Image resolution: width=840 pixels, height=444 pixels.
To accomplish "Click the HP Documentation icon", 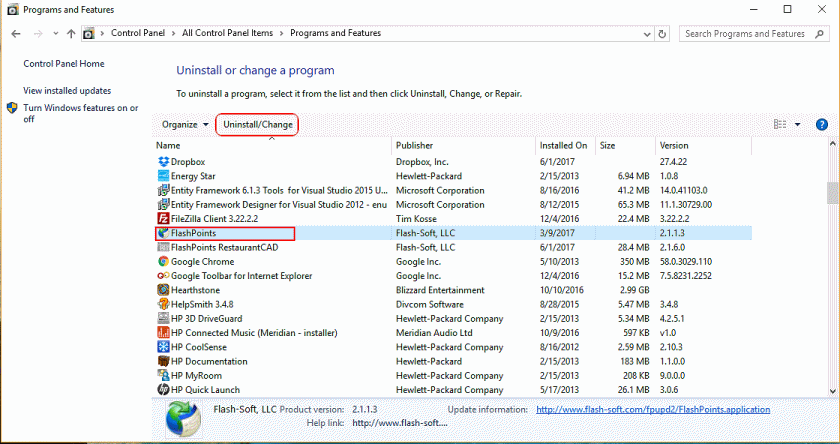I will click(x=163, y=361).
